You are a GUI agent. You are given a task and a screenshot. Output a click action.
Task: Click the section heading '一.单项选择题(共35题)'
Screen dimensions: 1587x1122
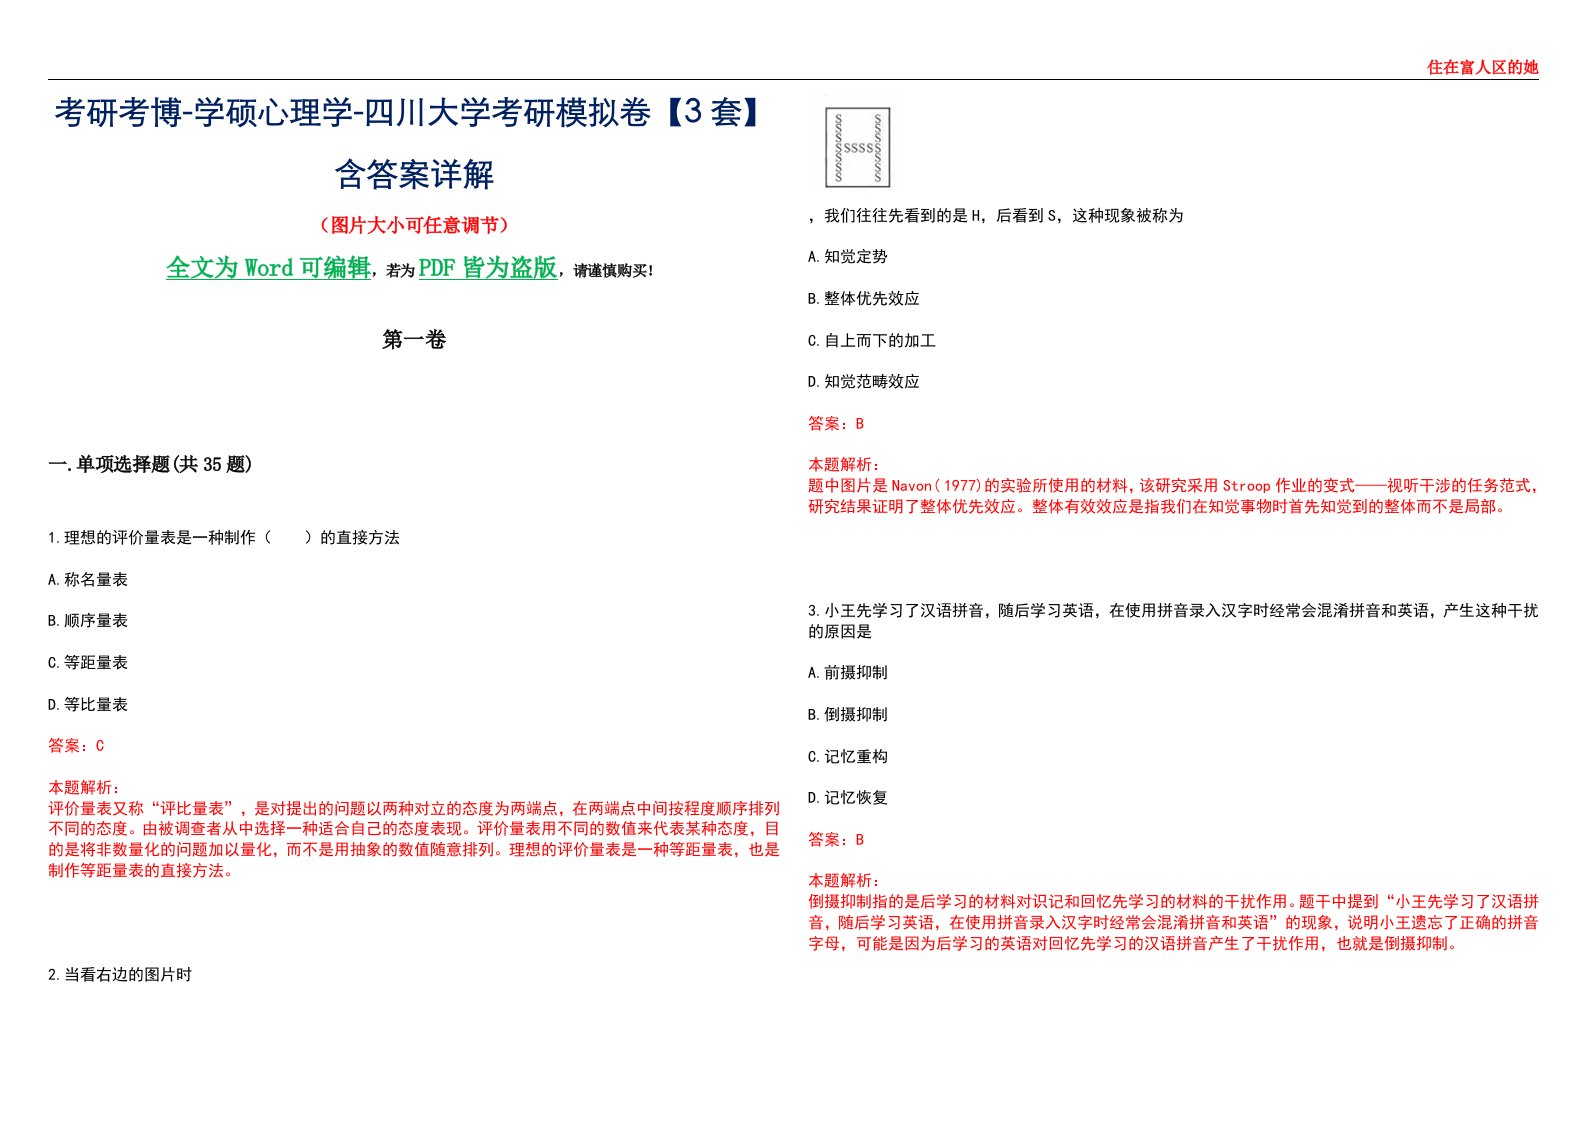(x=150, y=464)
